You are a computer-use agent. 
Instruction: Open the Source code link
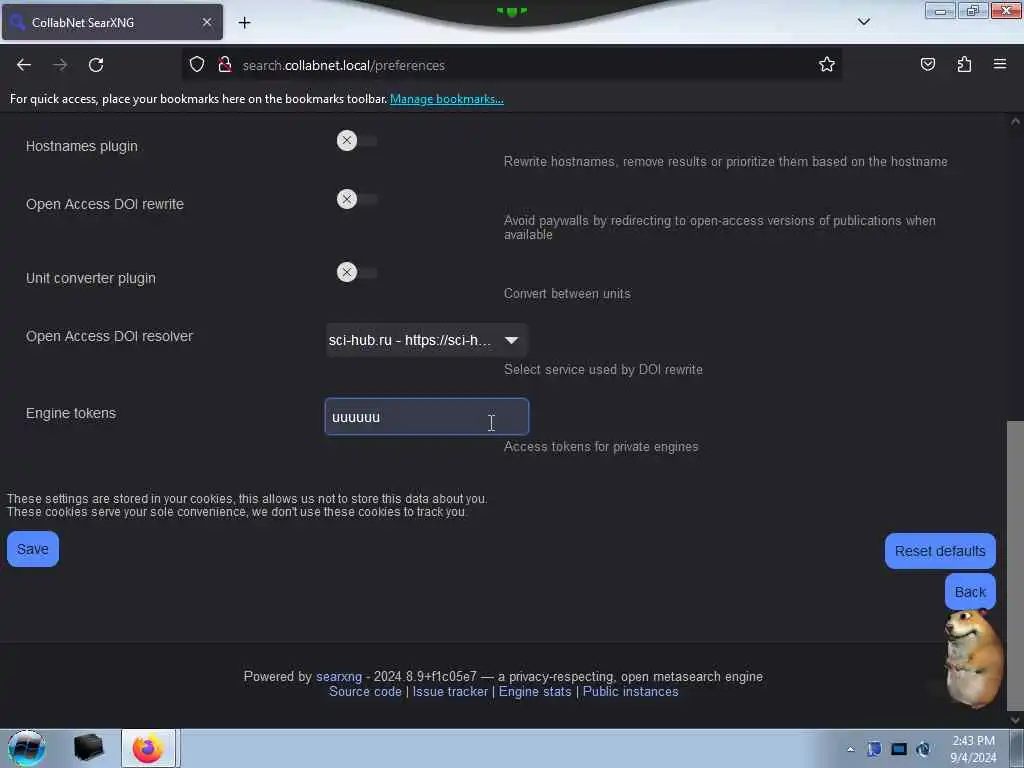[365, 692]
